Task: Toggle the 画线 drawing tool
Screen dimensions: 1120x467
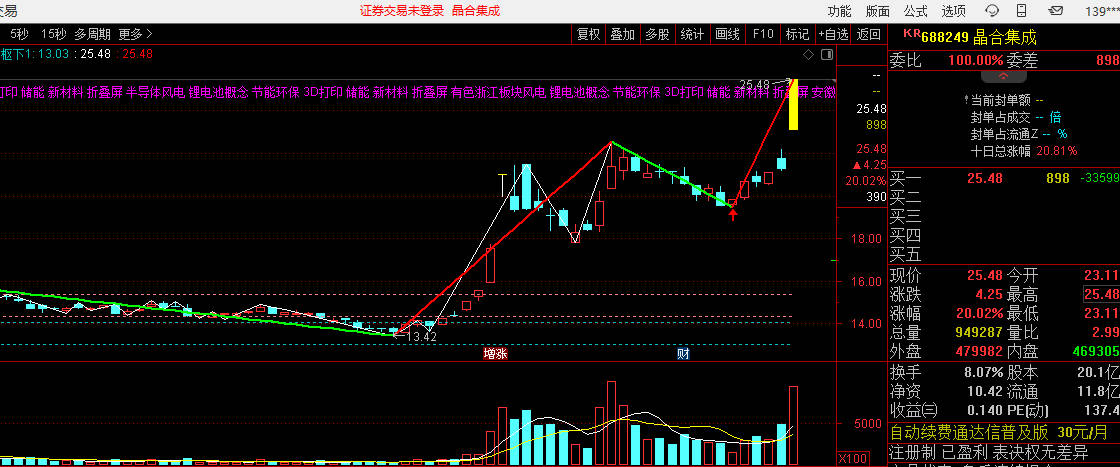Action: (x=727, y=33)
